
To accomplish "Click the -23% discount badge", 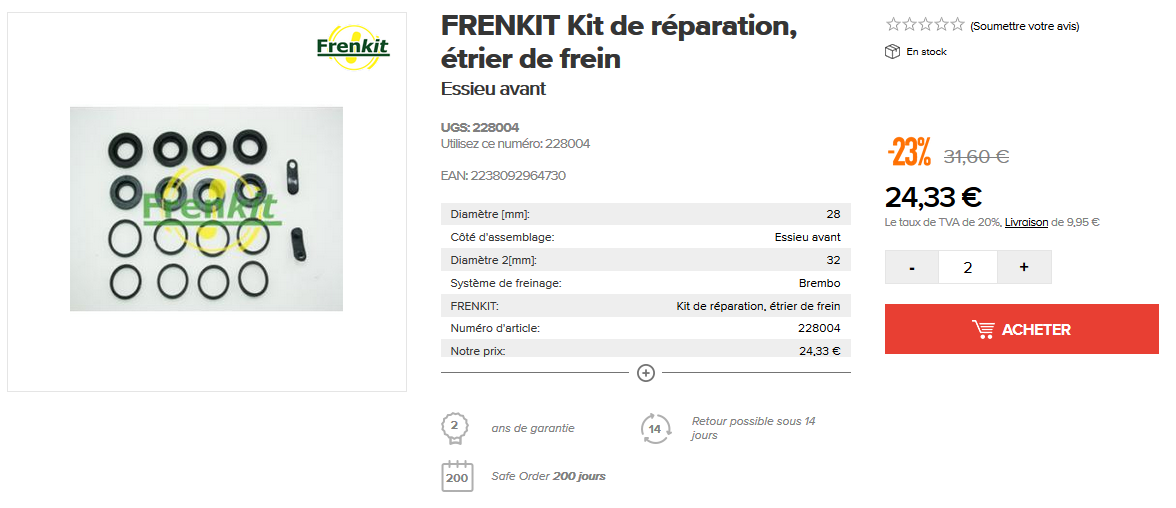I will coord(909,154).
